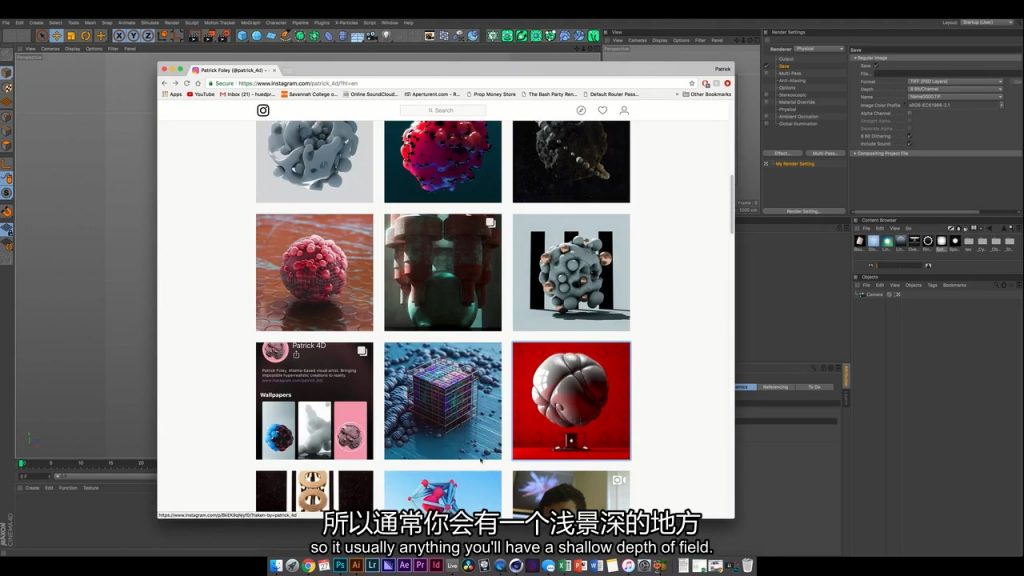Open the Tags menu in Objects panel
This screenshot has width=1024, height=576.
[933, 285]
